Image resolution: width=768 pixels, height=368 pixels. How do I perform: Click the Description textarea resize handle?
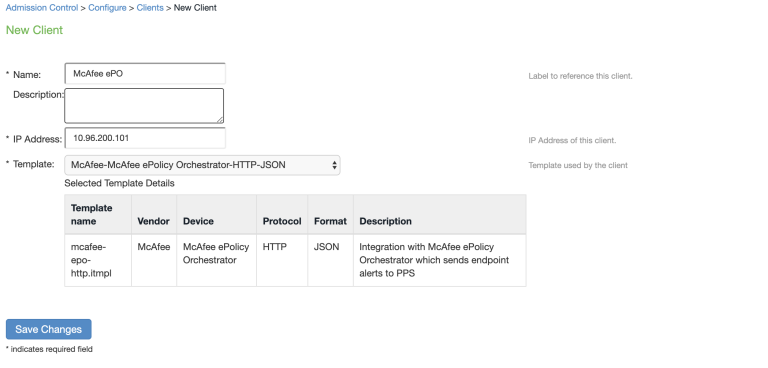point(220,120)
